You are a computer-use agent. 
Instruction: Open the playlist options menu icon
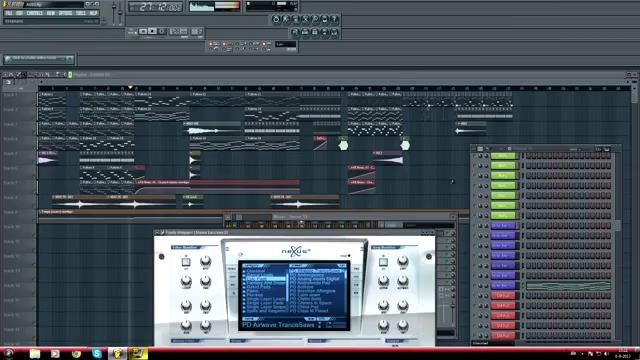pyautogui.click(x=6, y=75)
